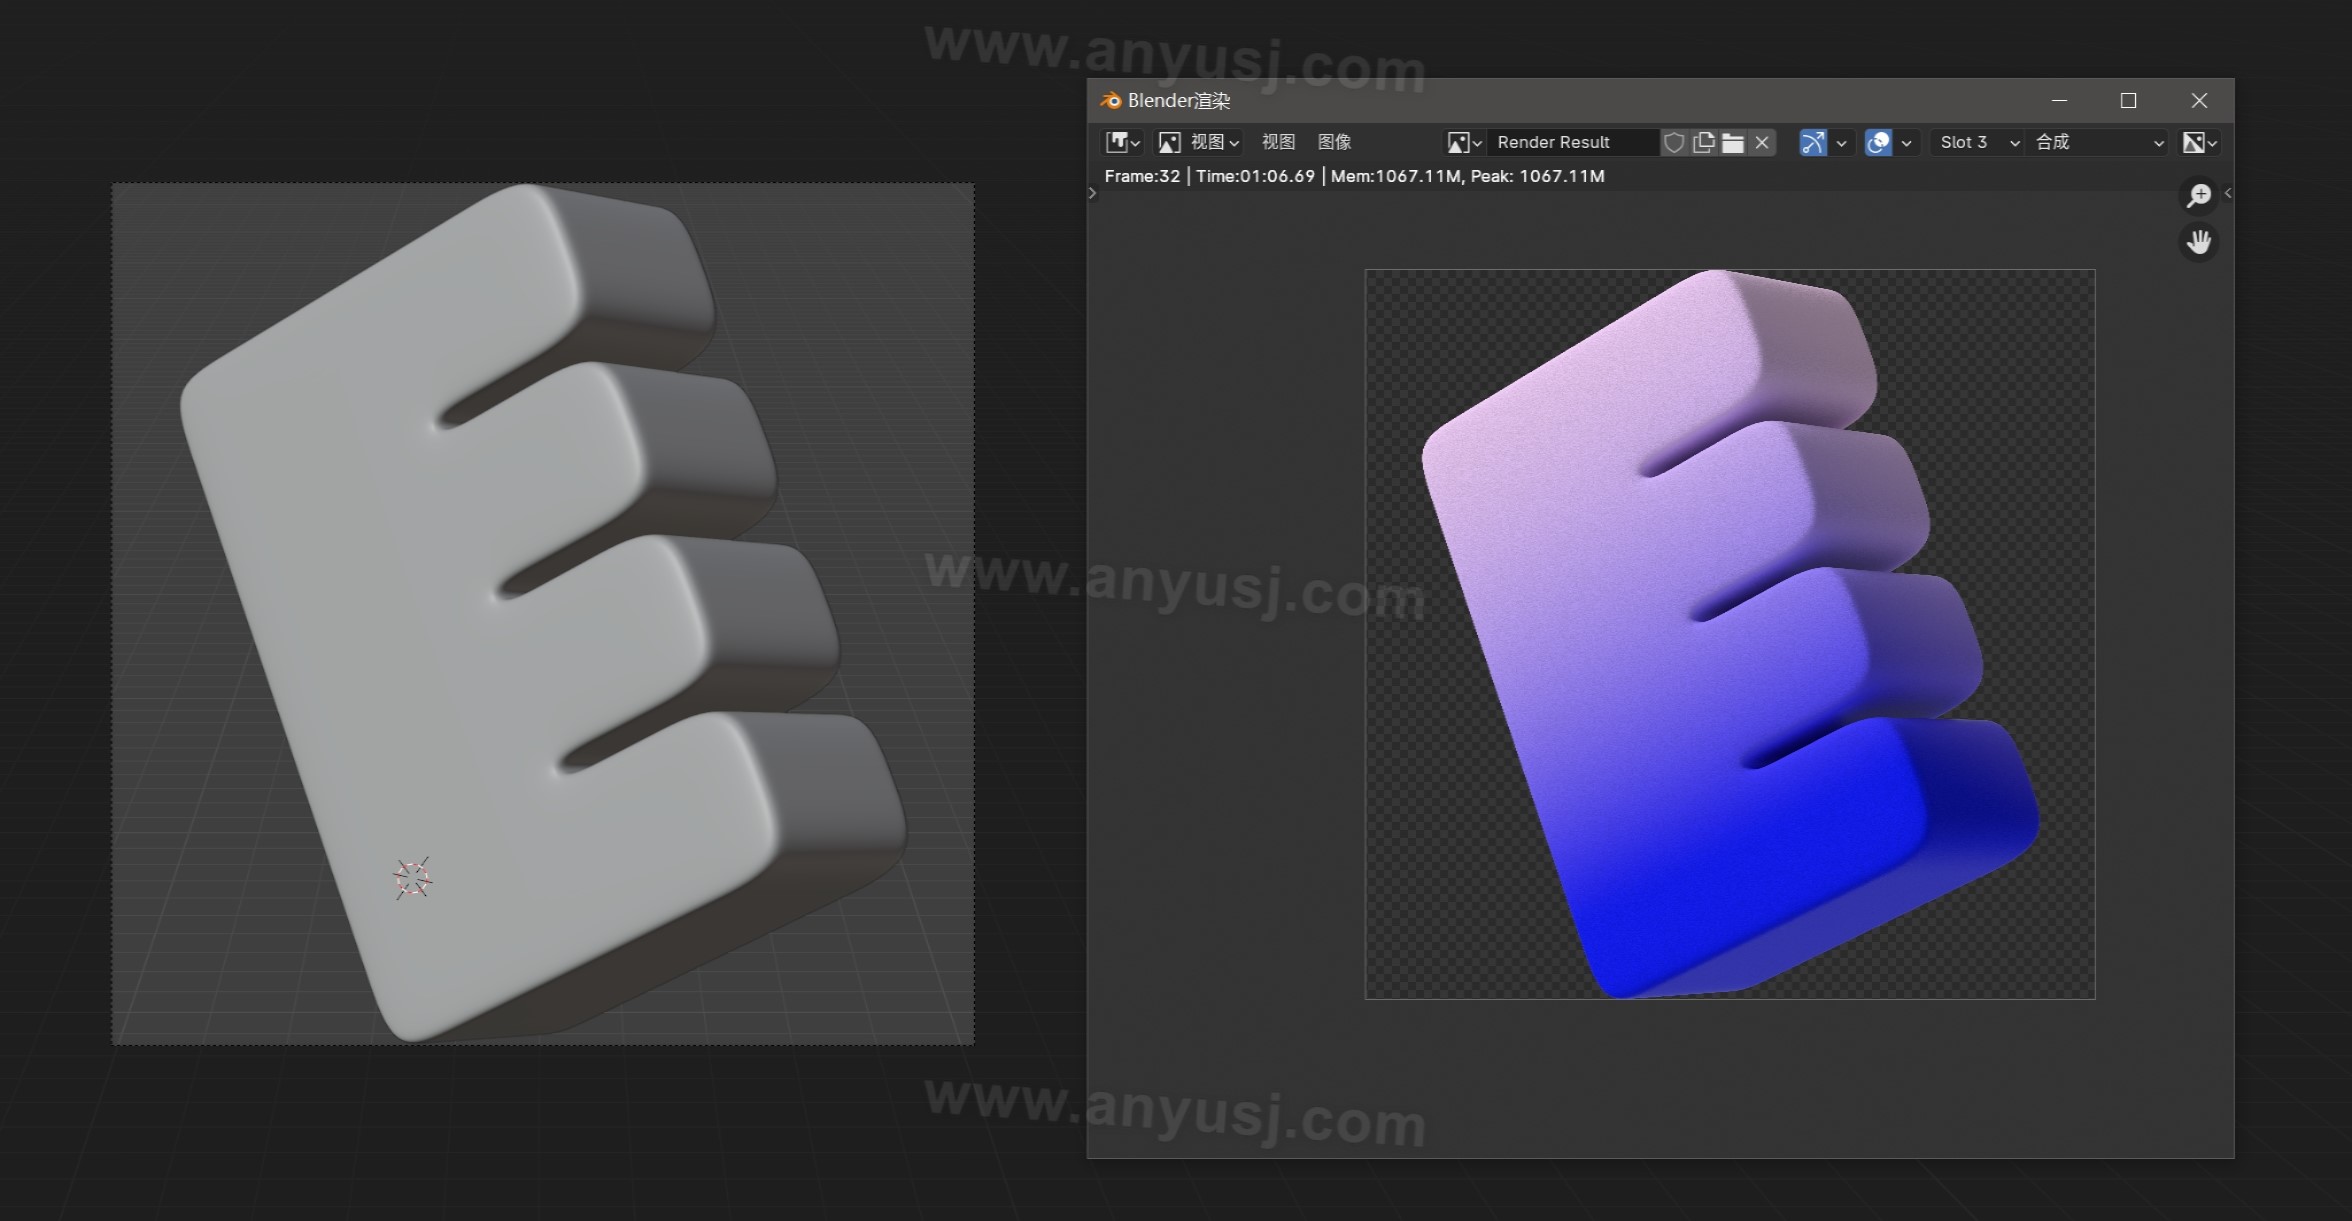The image size is (2352, 1221).
Task: Open the Slot 3 render slot dropdown
Action: click(1978, 143)
